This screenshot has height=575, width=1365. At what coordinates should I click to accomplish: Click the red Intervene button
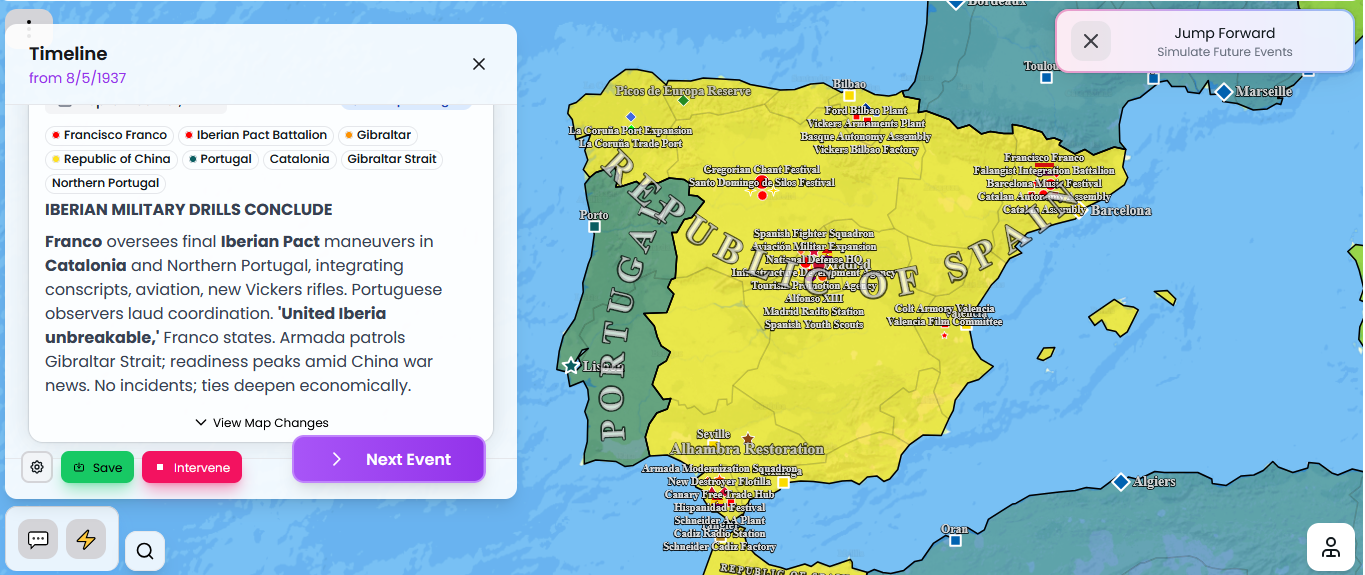192,467
